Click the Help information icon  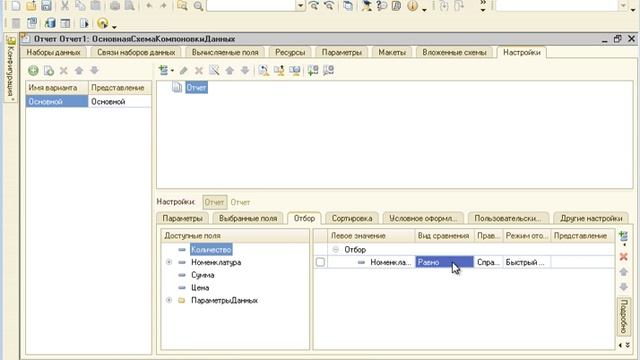point(413,6)
